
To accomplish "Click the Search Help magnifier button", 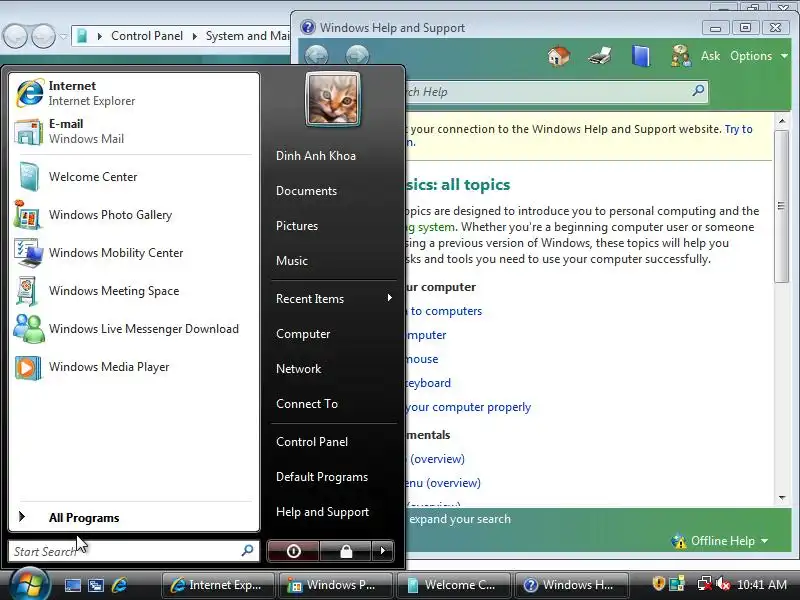I will (698, 91).
